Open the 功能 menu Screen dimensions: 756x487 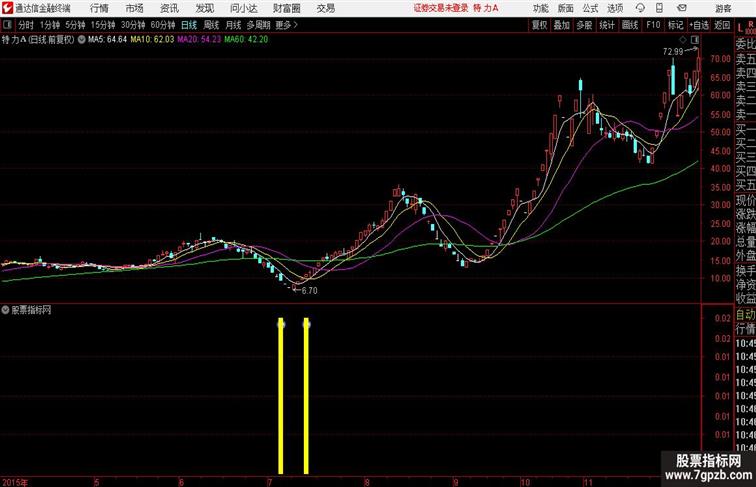540,8
